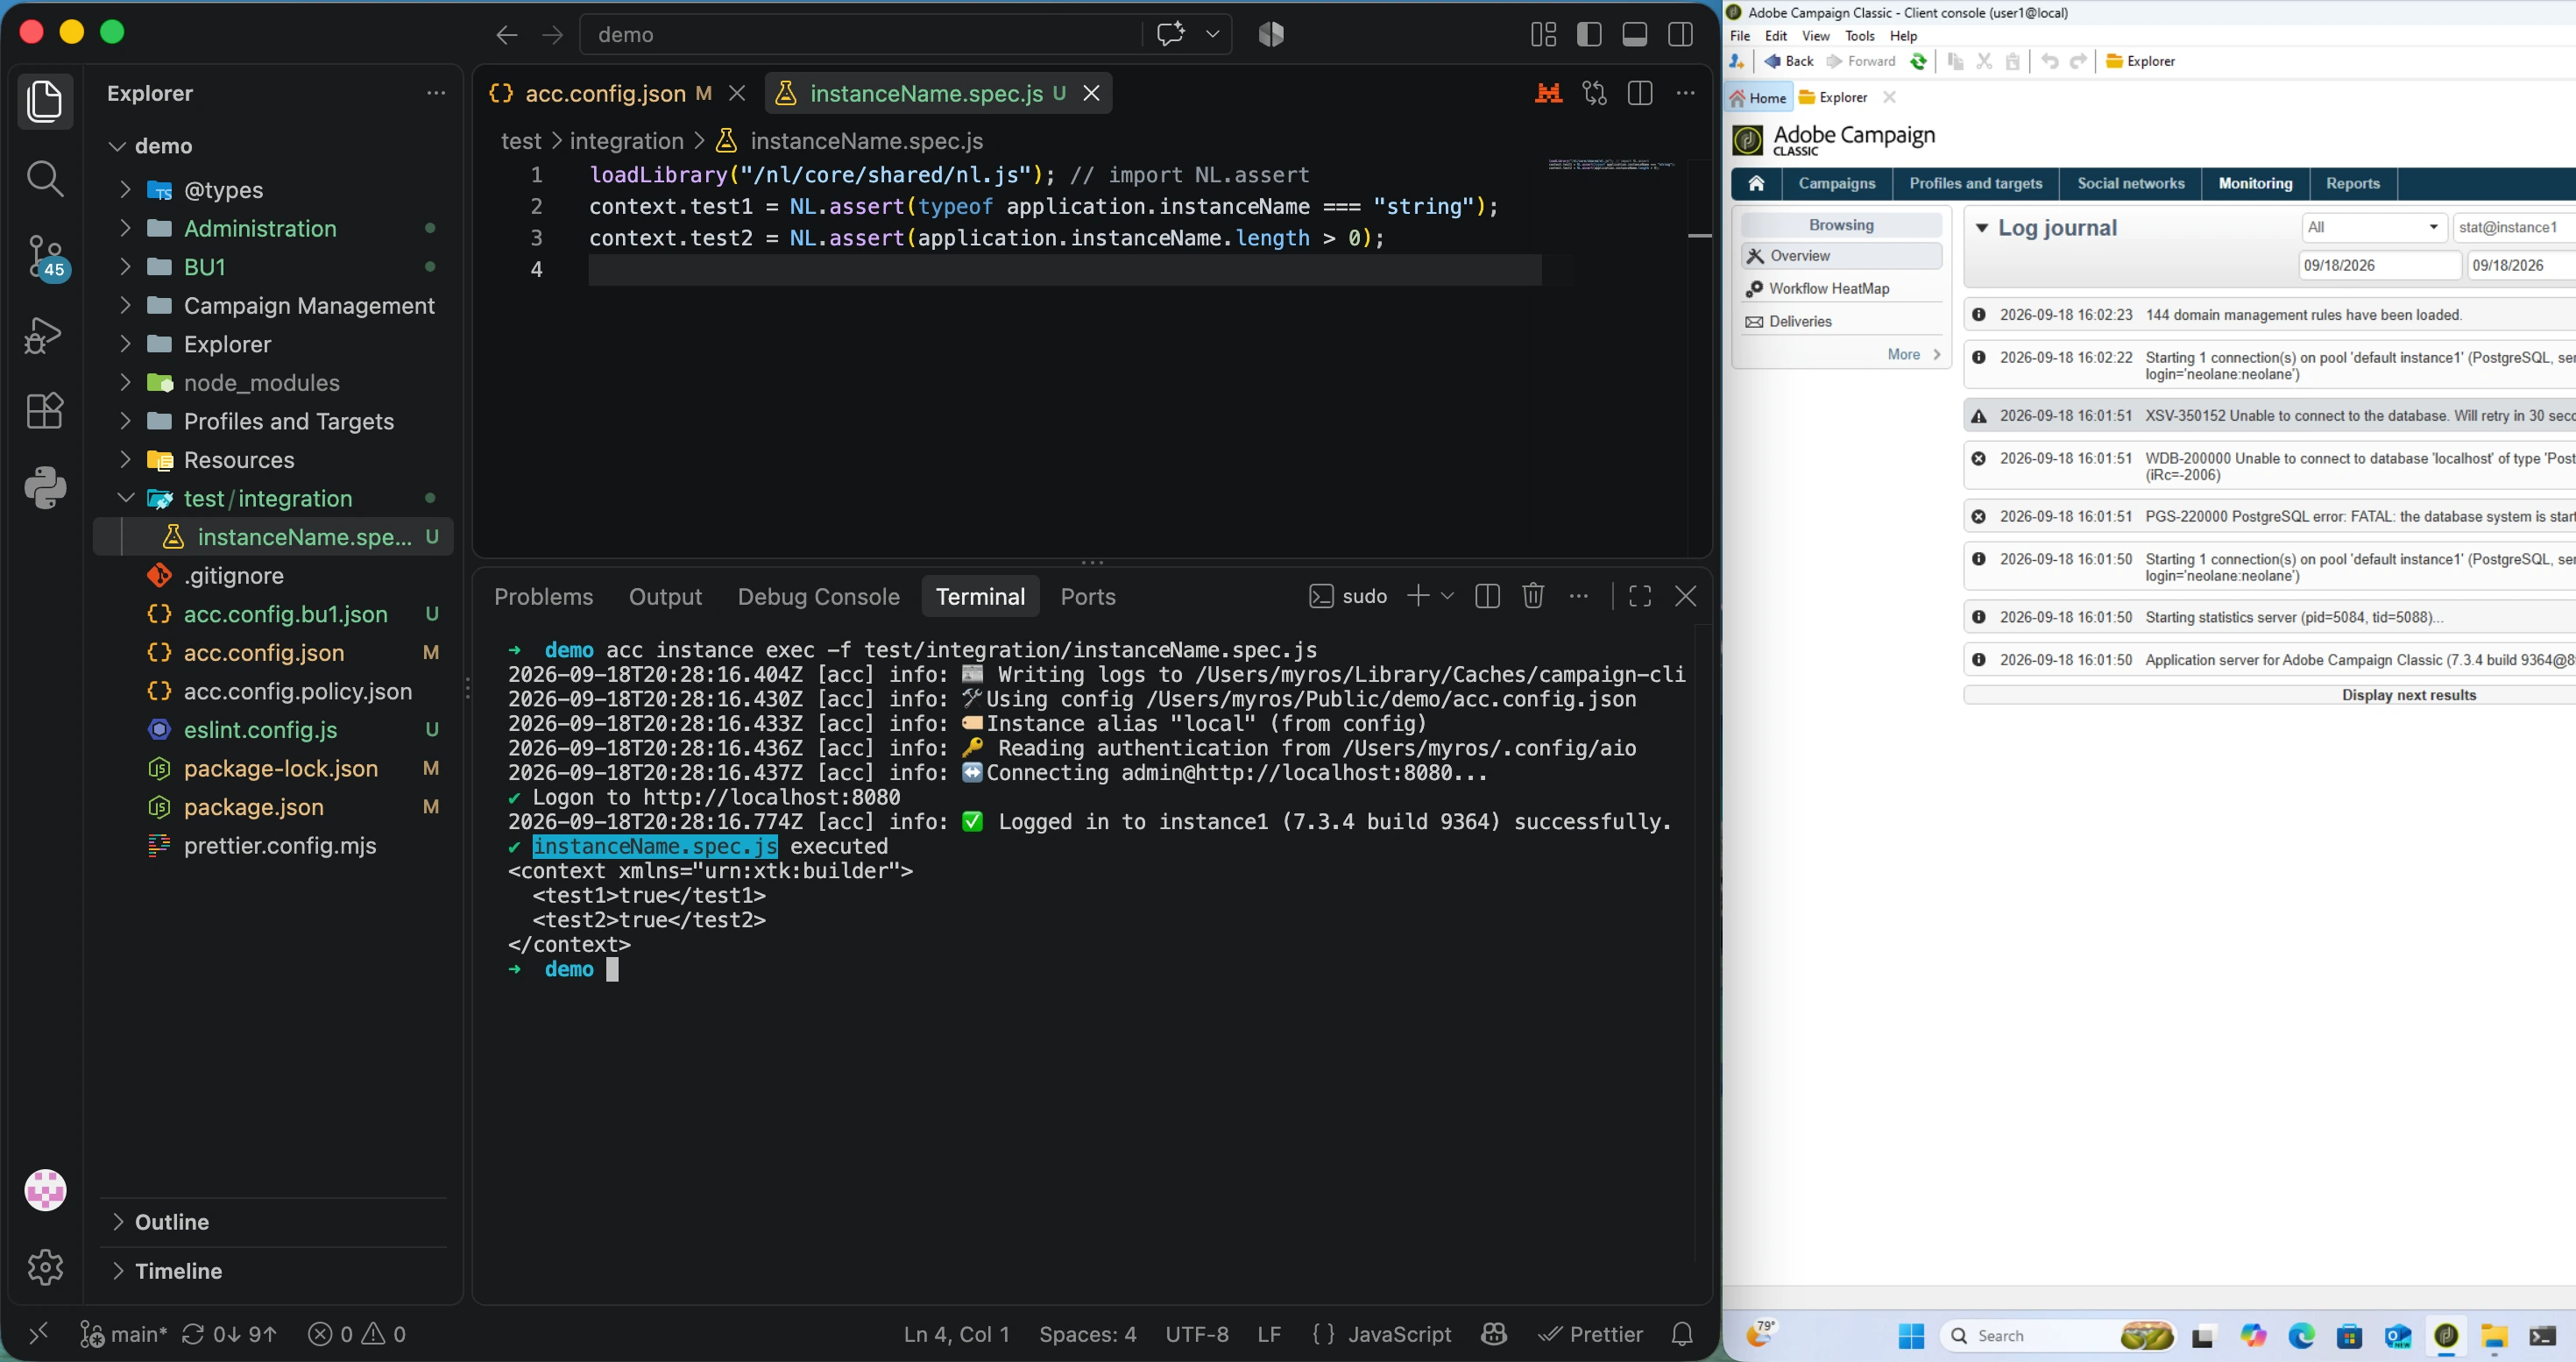Click the Back button in Adobe Campaign toolbar
Image resolution: width=2576 pixels, height=1362 pixels.
[1789, 62]
